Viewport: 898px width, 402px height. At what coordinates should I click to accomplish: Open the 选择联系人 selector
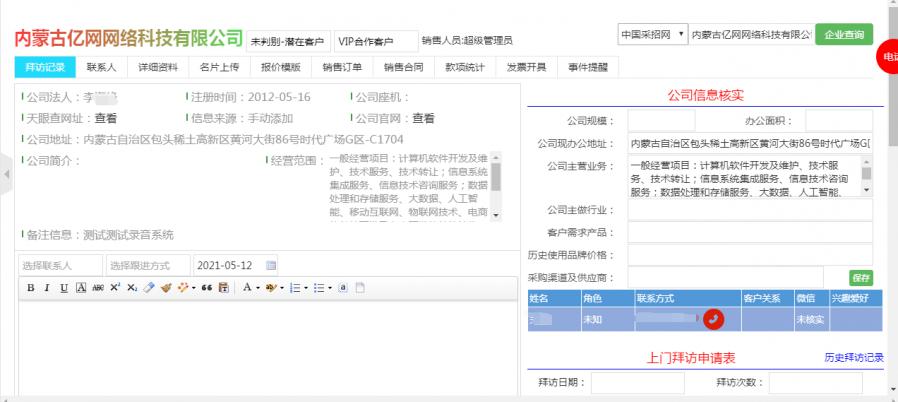60,265
